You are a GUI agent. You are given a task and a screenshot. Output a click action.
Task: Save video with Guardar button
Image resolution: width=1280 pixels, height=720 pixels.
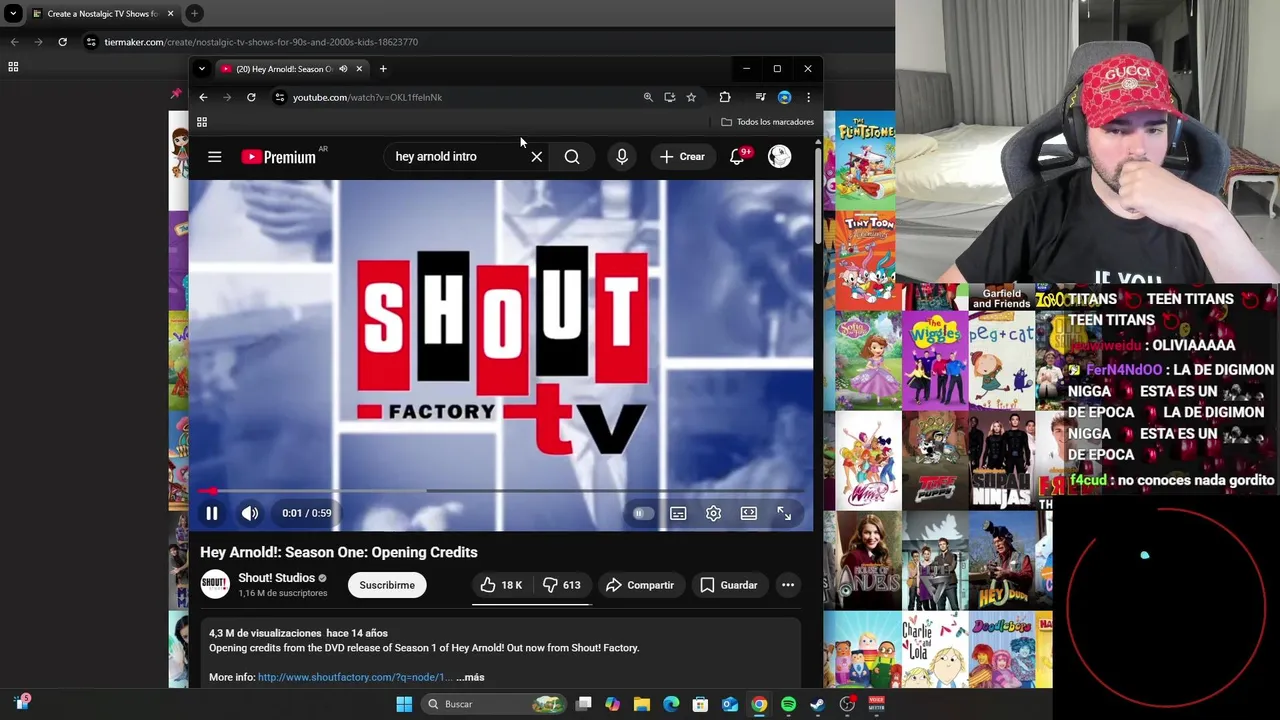tap(728, 585)
